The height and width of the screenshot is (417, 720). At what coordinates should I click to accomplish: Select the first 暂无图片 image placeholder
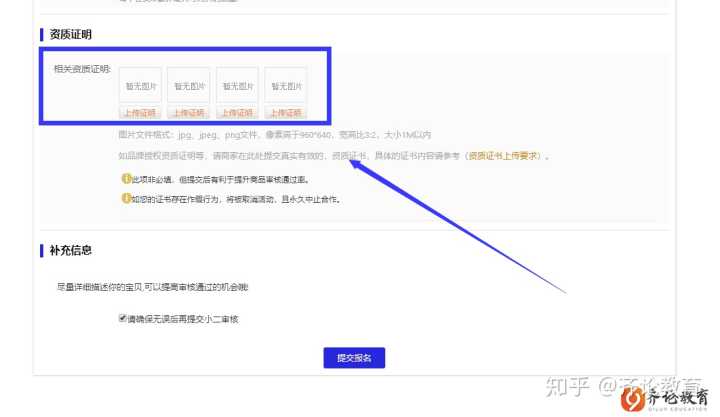141,85
